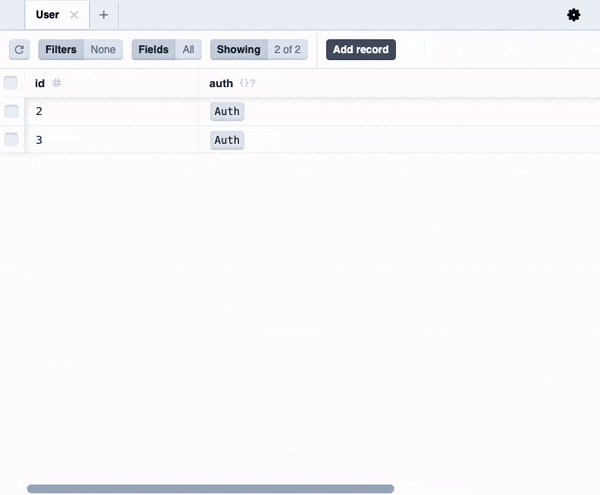
Task: Open the Auth relation in row 3
Action: click(227, 140)
